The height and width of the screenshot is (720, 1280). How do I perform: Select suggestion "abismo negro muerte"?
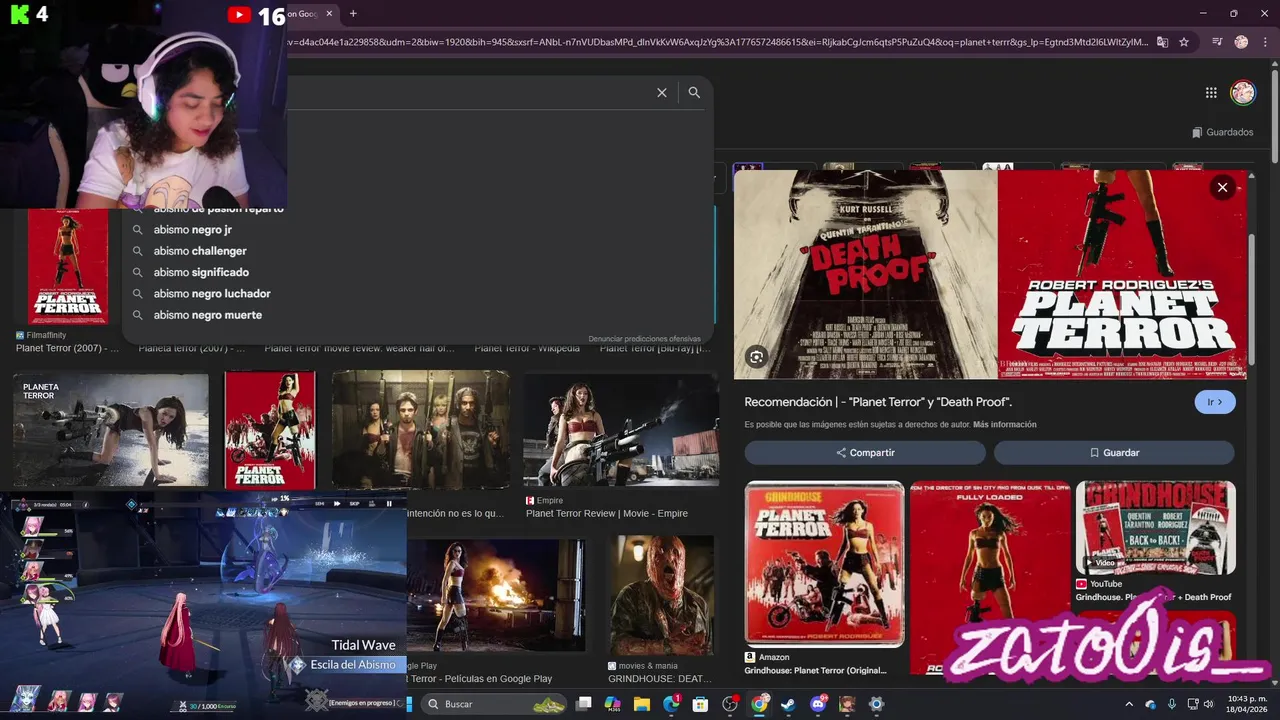coord(208,315)
